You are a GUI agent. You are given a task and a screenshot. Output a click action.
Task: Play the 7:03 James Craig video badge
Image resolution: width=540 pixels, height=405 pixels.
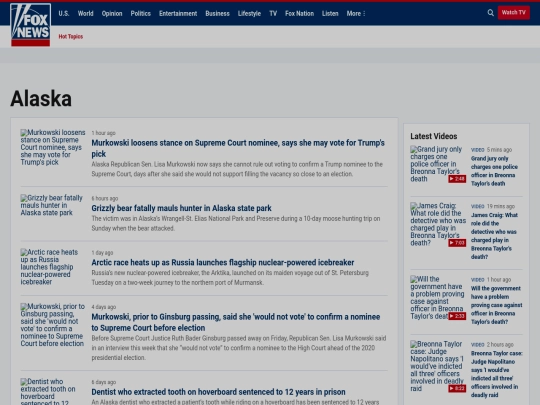click(x=457, y=243)
